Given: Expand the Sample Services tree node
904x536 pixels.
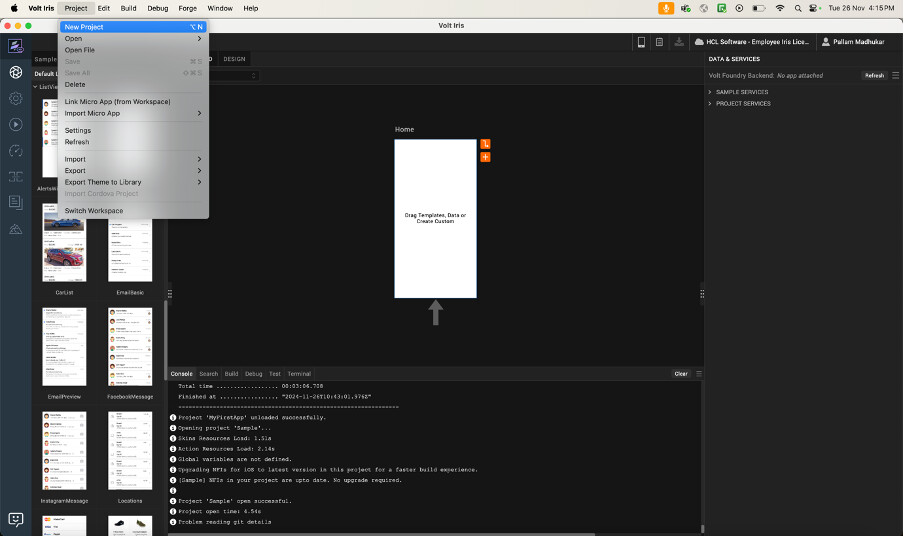Looking at the screenshot, I should point(710,92).
